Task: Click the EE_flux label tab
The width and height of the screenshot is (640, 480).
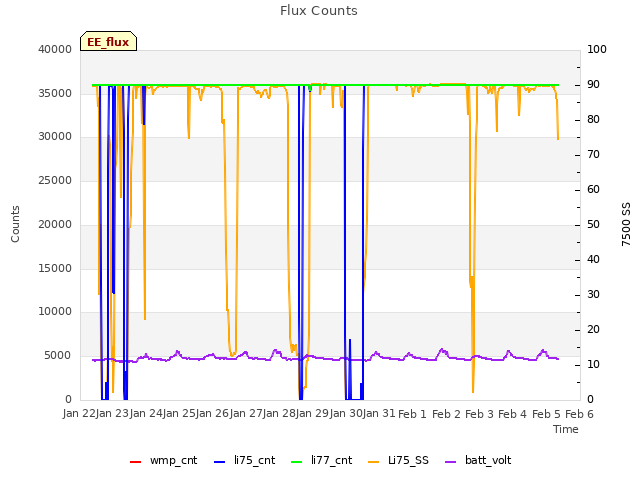Action: coord(108,41)
